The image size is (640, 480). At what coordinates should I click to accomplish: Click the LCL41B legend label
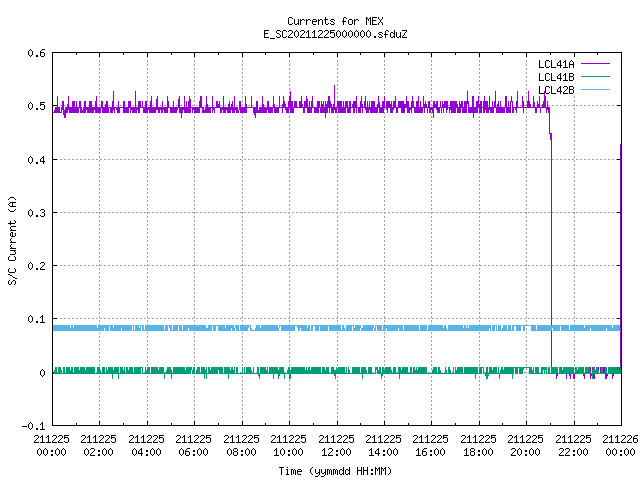point(556,77)
